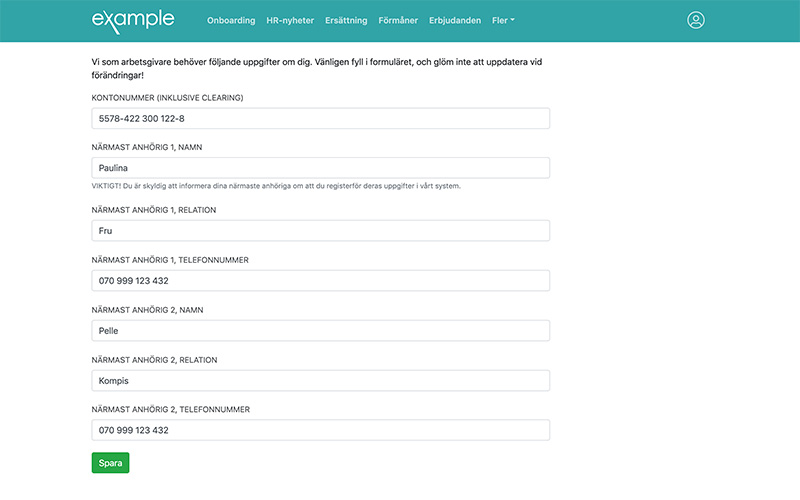Open Erbjudanden in the navbar

coord(455,20)
